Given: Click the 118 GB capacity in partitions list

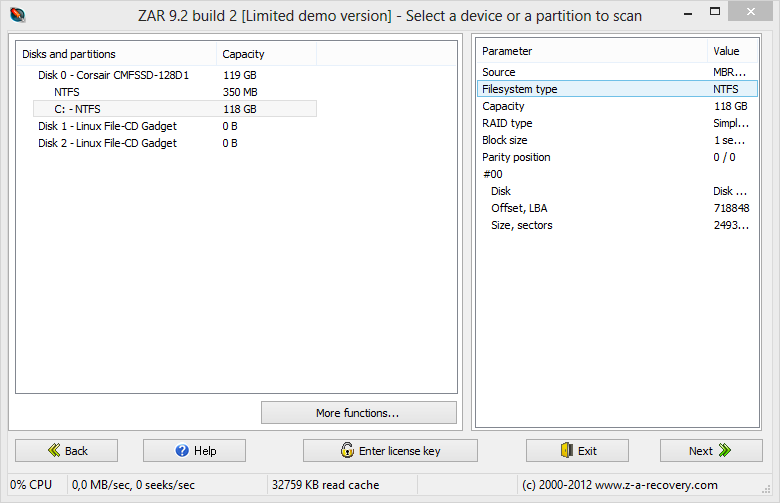Looking at the screenshot, I should pos(240,109).
